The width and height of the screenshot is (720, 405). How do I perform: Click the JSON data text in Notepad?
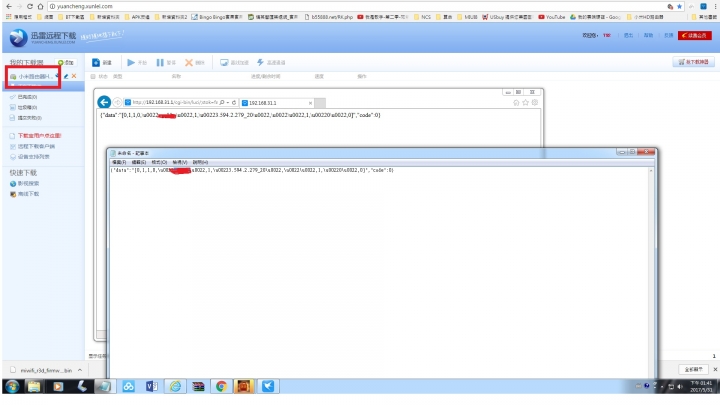(252, 170)
